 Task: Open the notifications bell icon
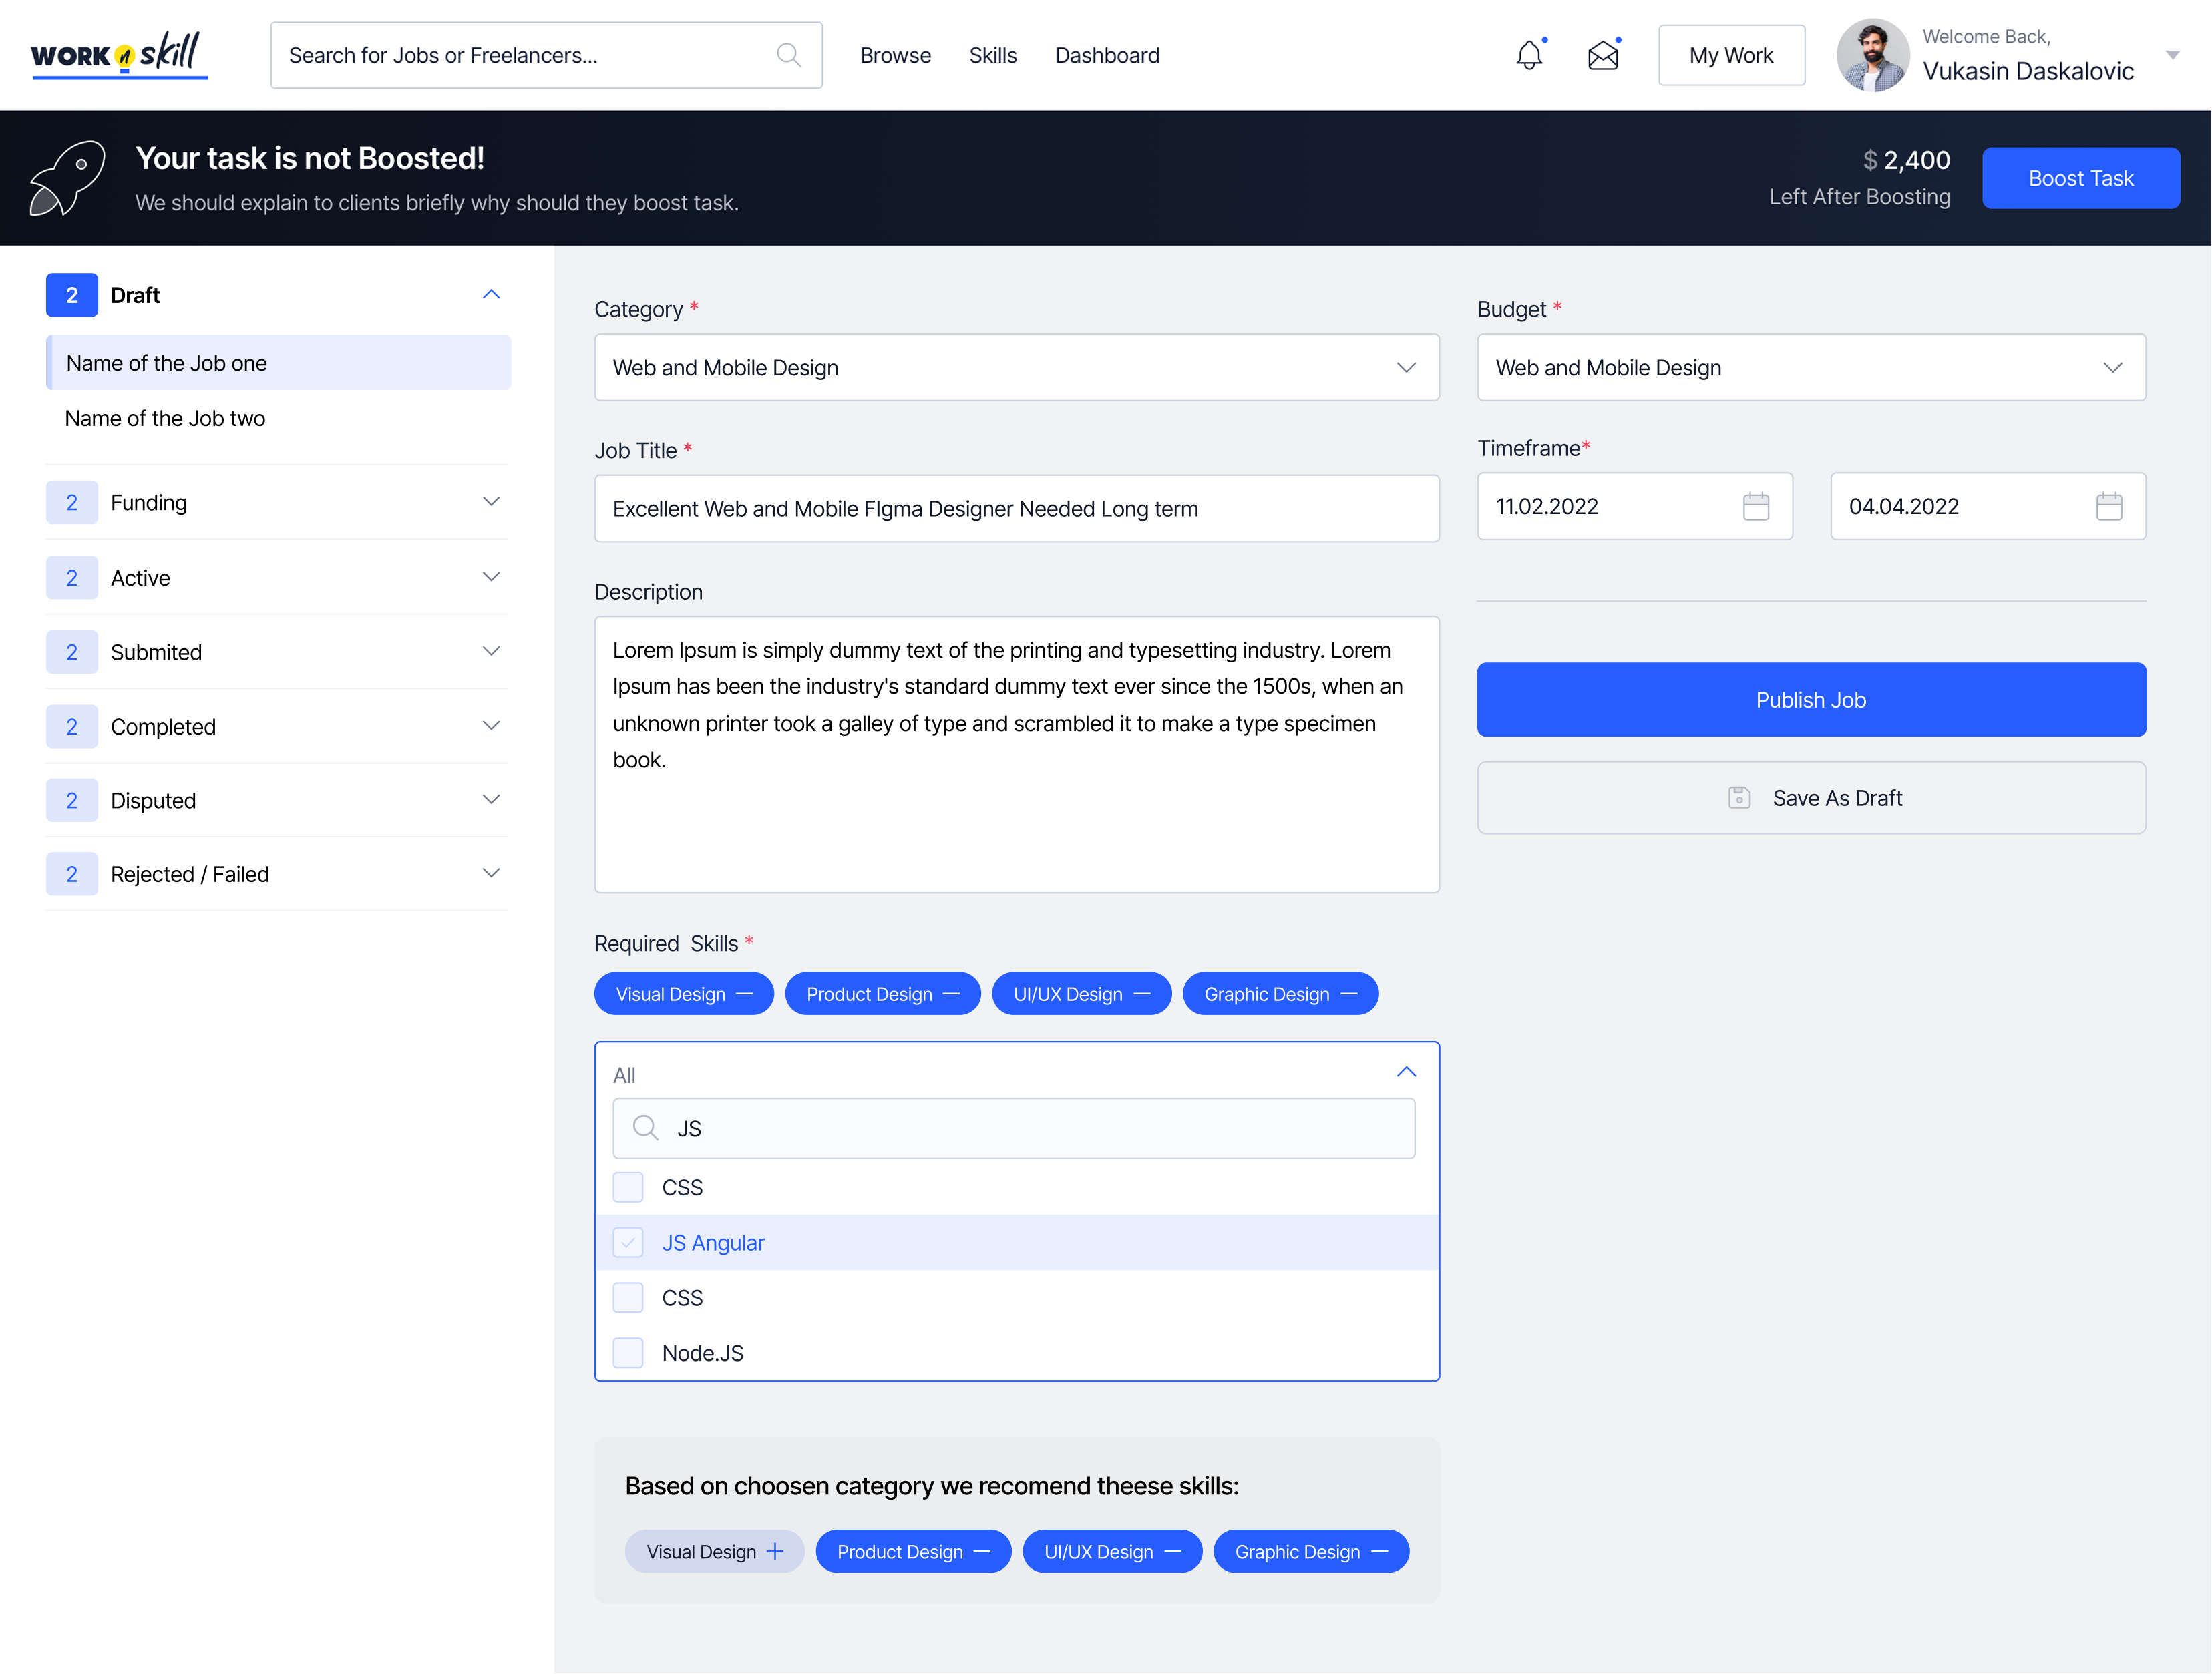[1529, 55]
